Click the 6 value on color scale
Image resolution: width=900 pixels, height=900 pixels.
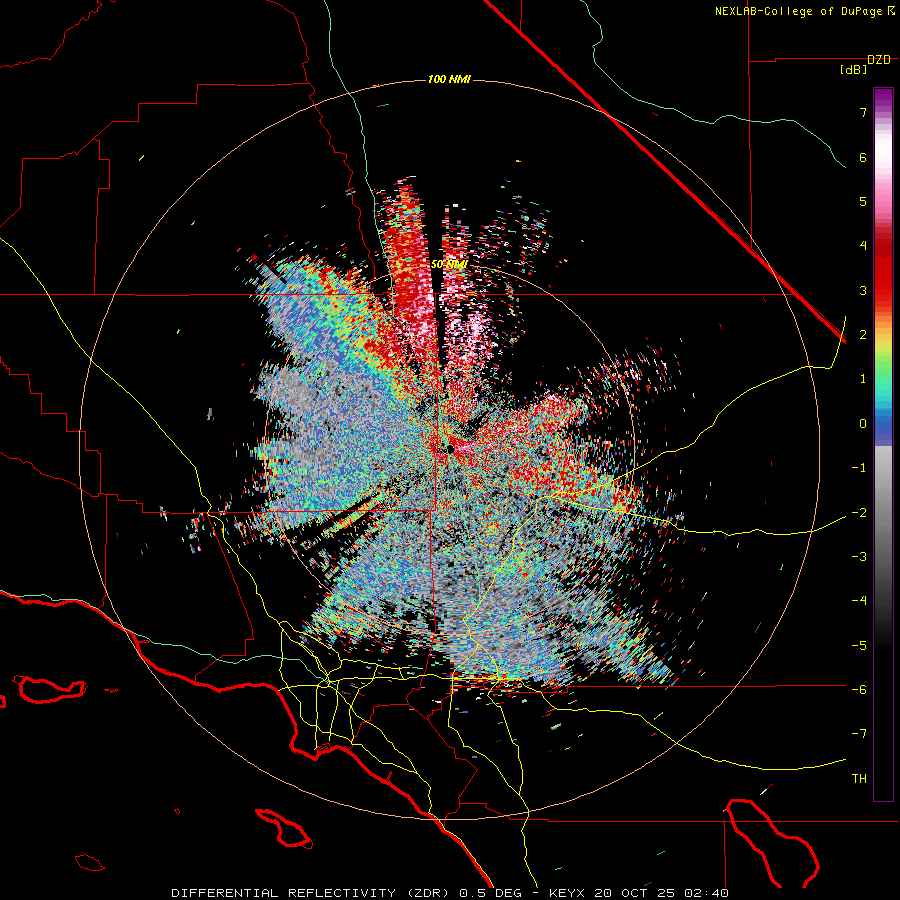863,157
